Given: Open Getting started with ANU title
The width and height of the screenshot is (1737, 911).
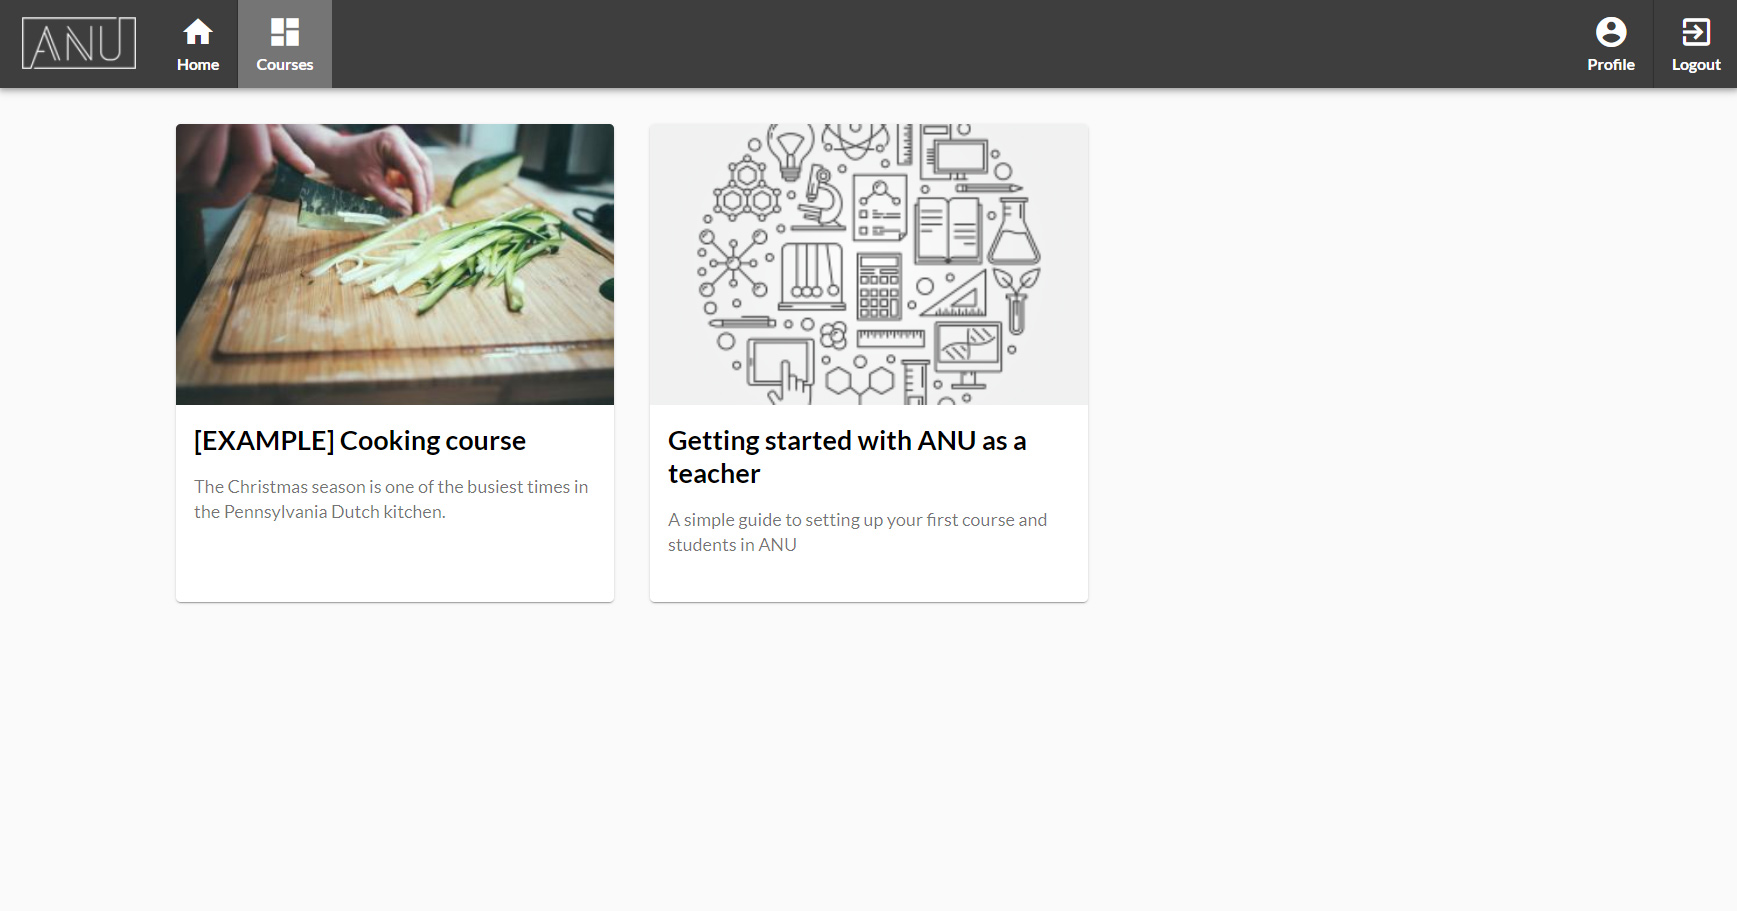Looking at the screenshot, I should point(847,457).
